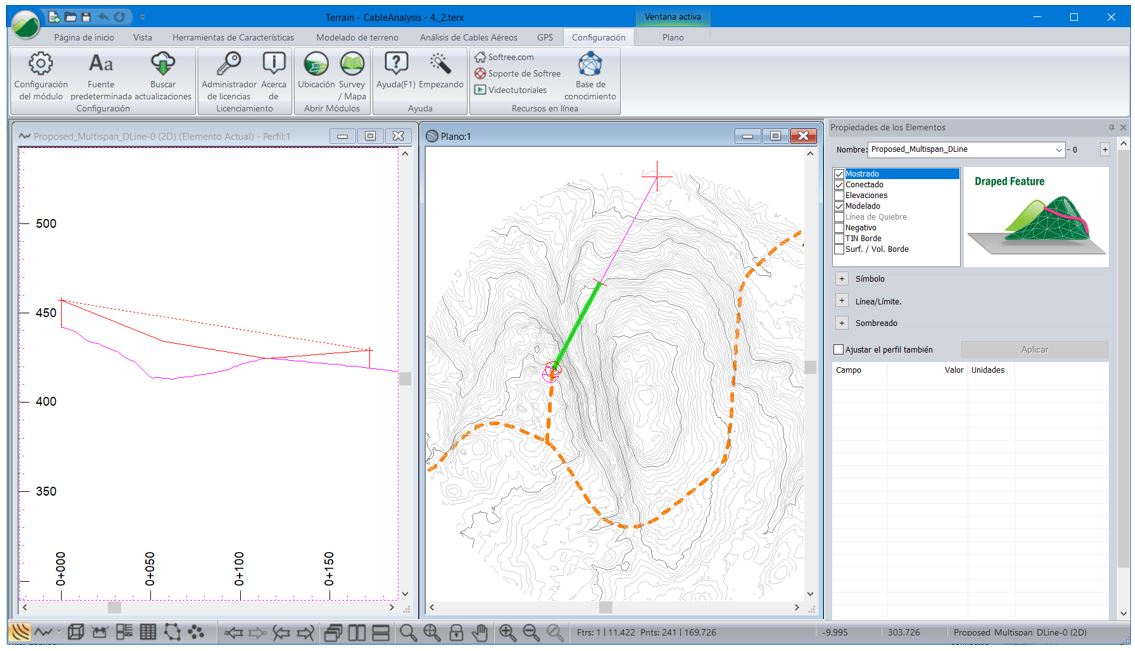
Task: Open the Análisis de Cables Aéreos tab
Action: 468,37
